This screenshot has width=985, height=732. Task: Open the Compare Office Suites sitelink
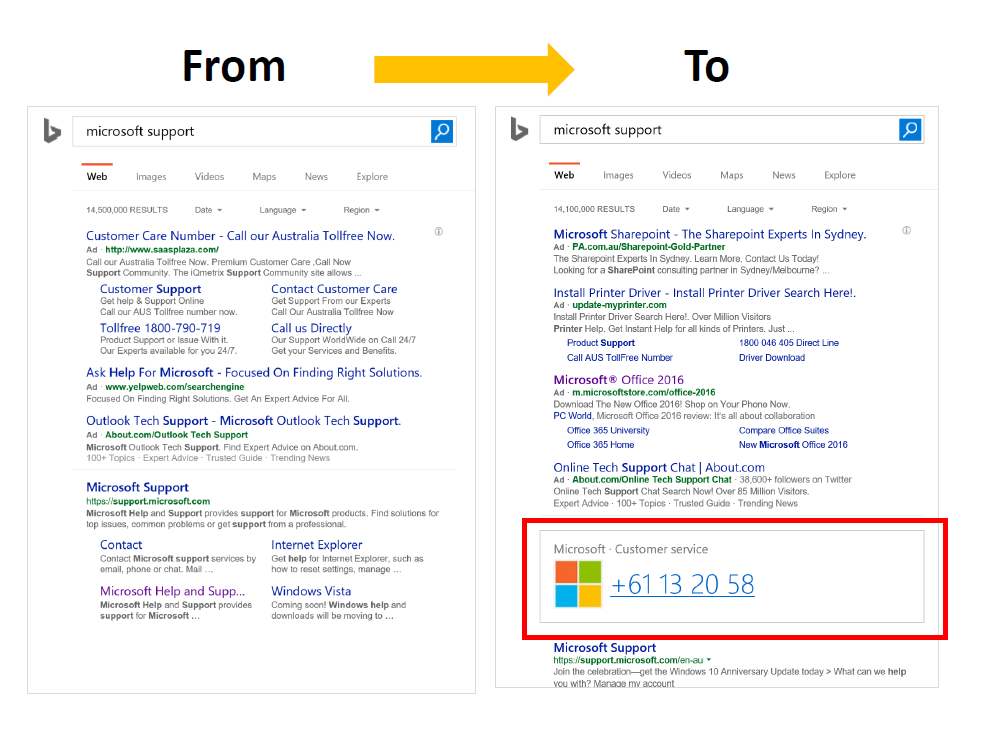pos(783,430)
